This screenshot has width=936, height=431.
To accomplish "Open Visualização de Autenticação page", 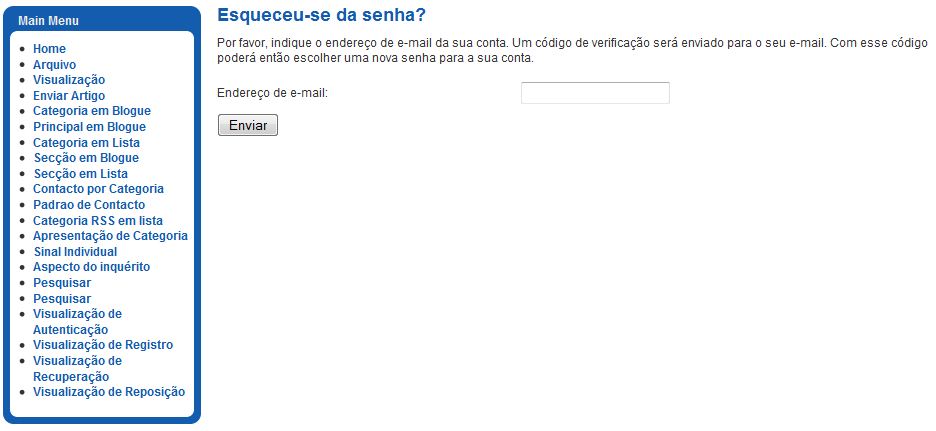I will [x=77, y=322].
